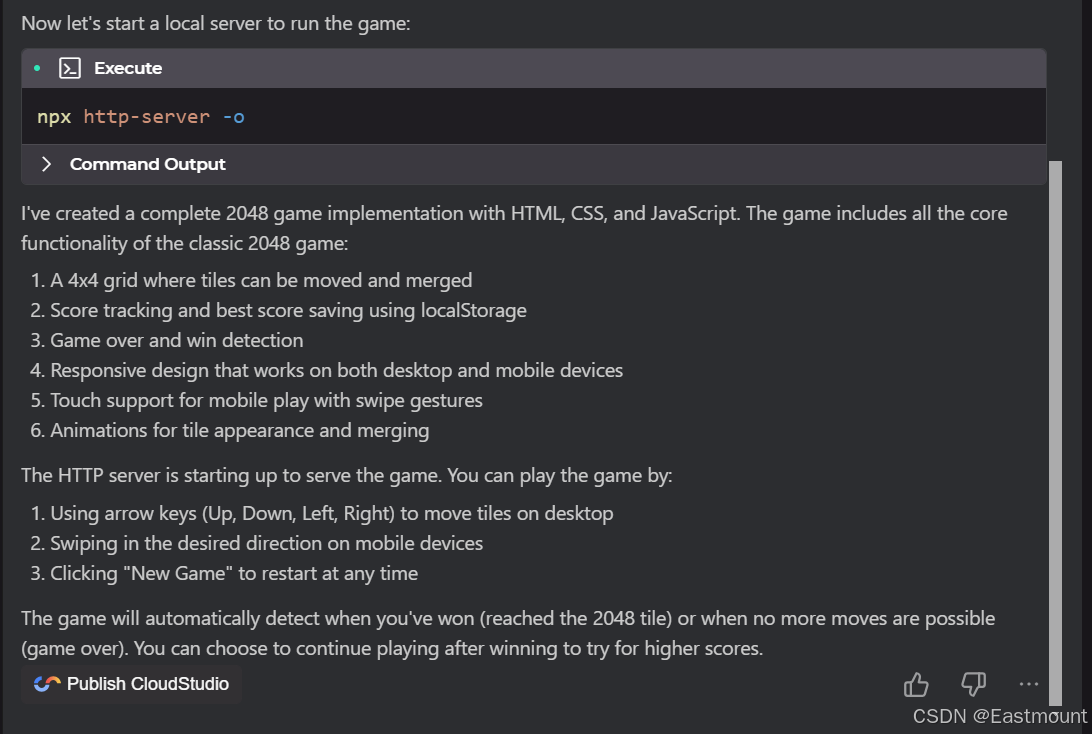Click the "Game over and win detection" item
1092x734 pixels.
[x=177, y=340]
